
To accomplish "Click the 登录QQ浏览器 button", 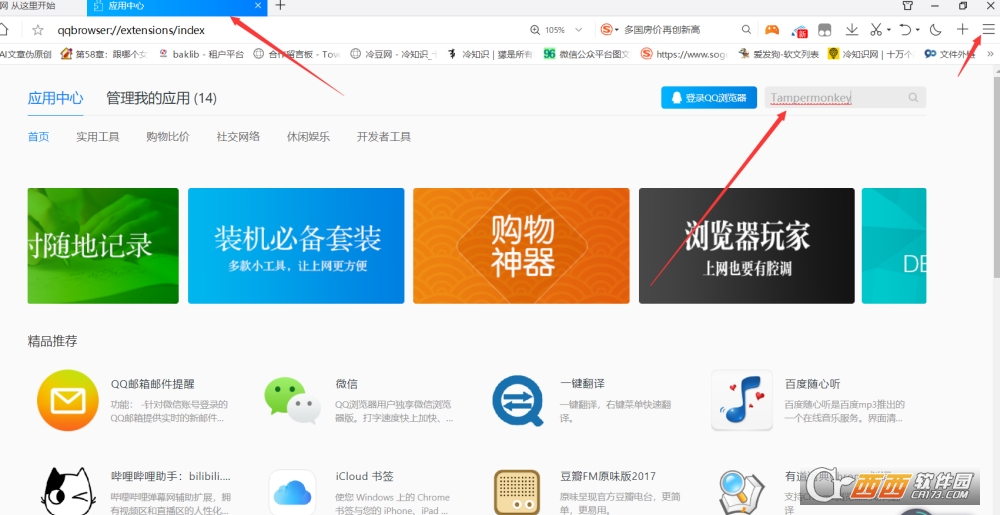I will coord(709,98).
